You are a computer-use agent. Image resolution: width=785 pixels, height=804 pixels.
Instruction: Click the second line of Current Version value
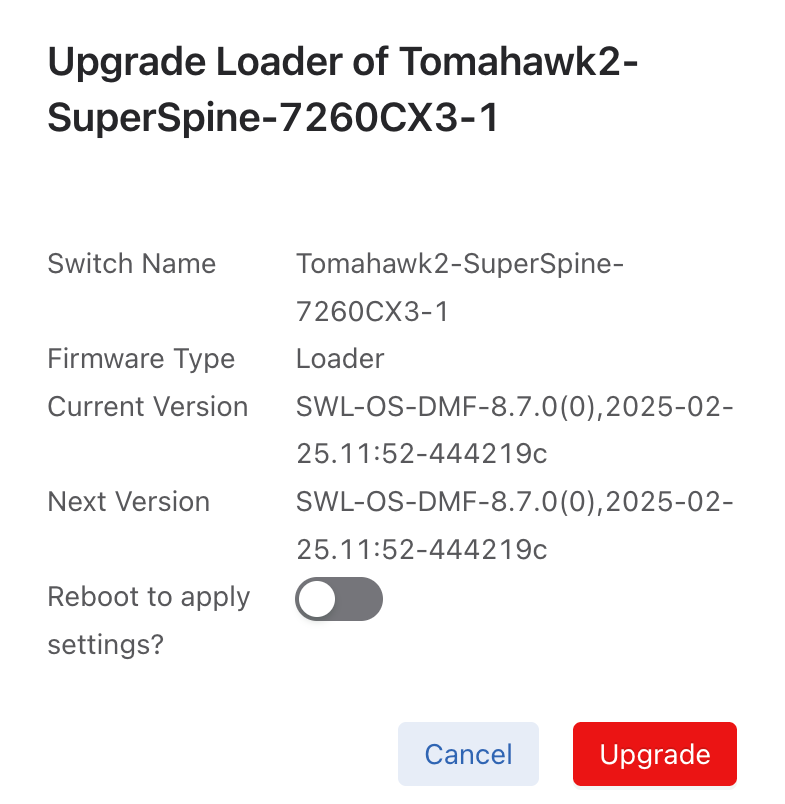coord(421,454)
